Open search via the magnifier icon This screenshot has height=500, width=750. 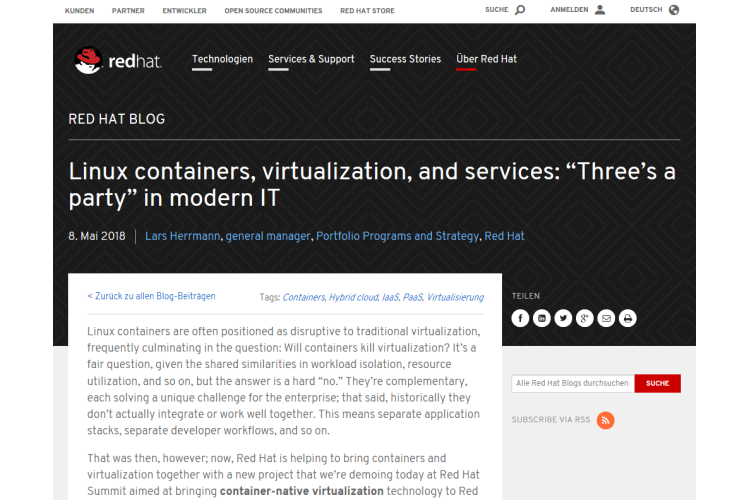coord(519,10)
